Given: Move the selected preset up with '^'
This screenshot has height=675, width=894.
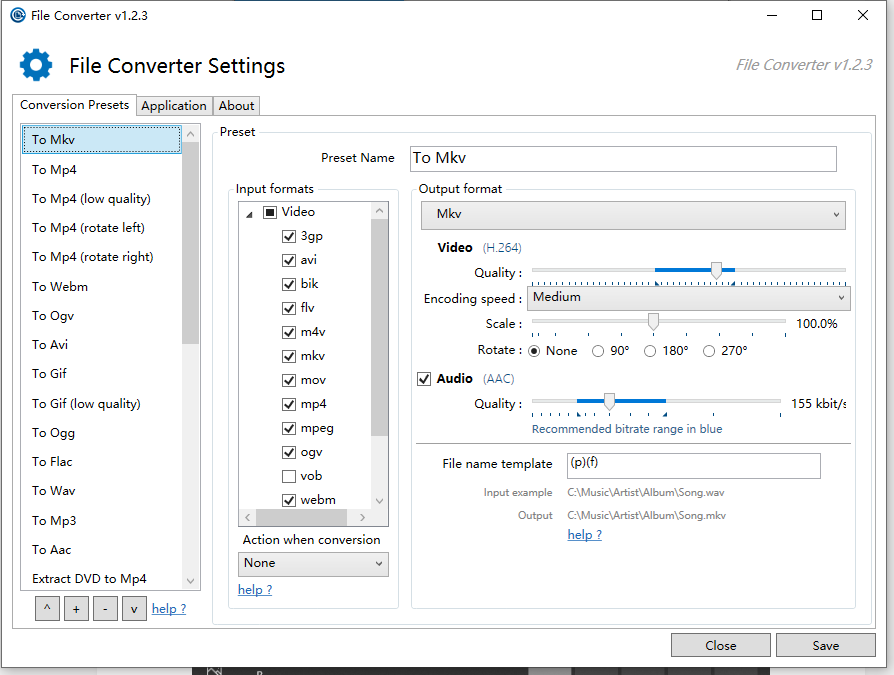Looking at the screenshot, I should point(47,608).
